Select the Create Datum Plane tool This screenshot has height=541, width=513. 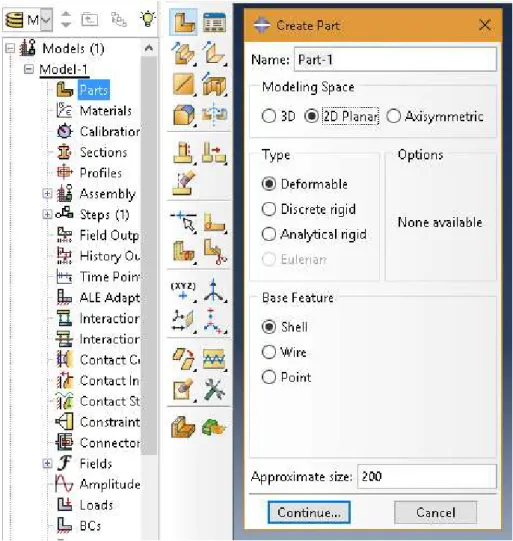(184, 321)
